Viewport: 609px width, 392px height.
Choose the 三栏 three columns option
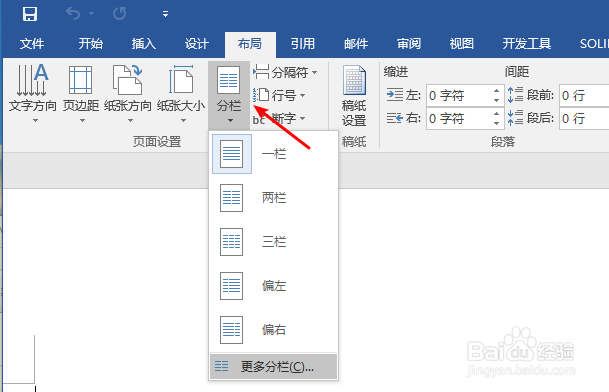[x=273, y=242]
